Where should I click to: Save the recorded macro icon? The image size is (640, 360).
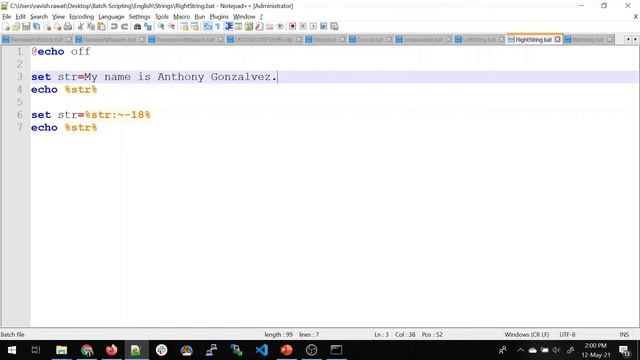pyautogui.click(x=334, y=27)
